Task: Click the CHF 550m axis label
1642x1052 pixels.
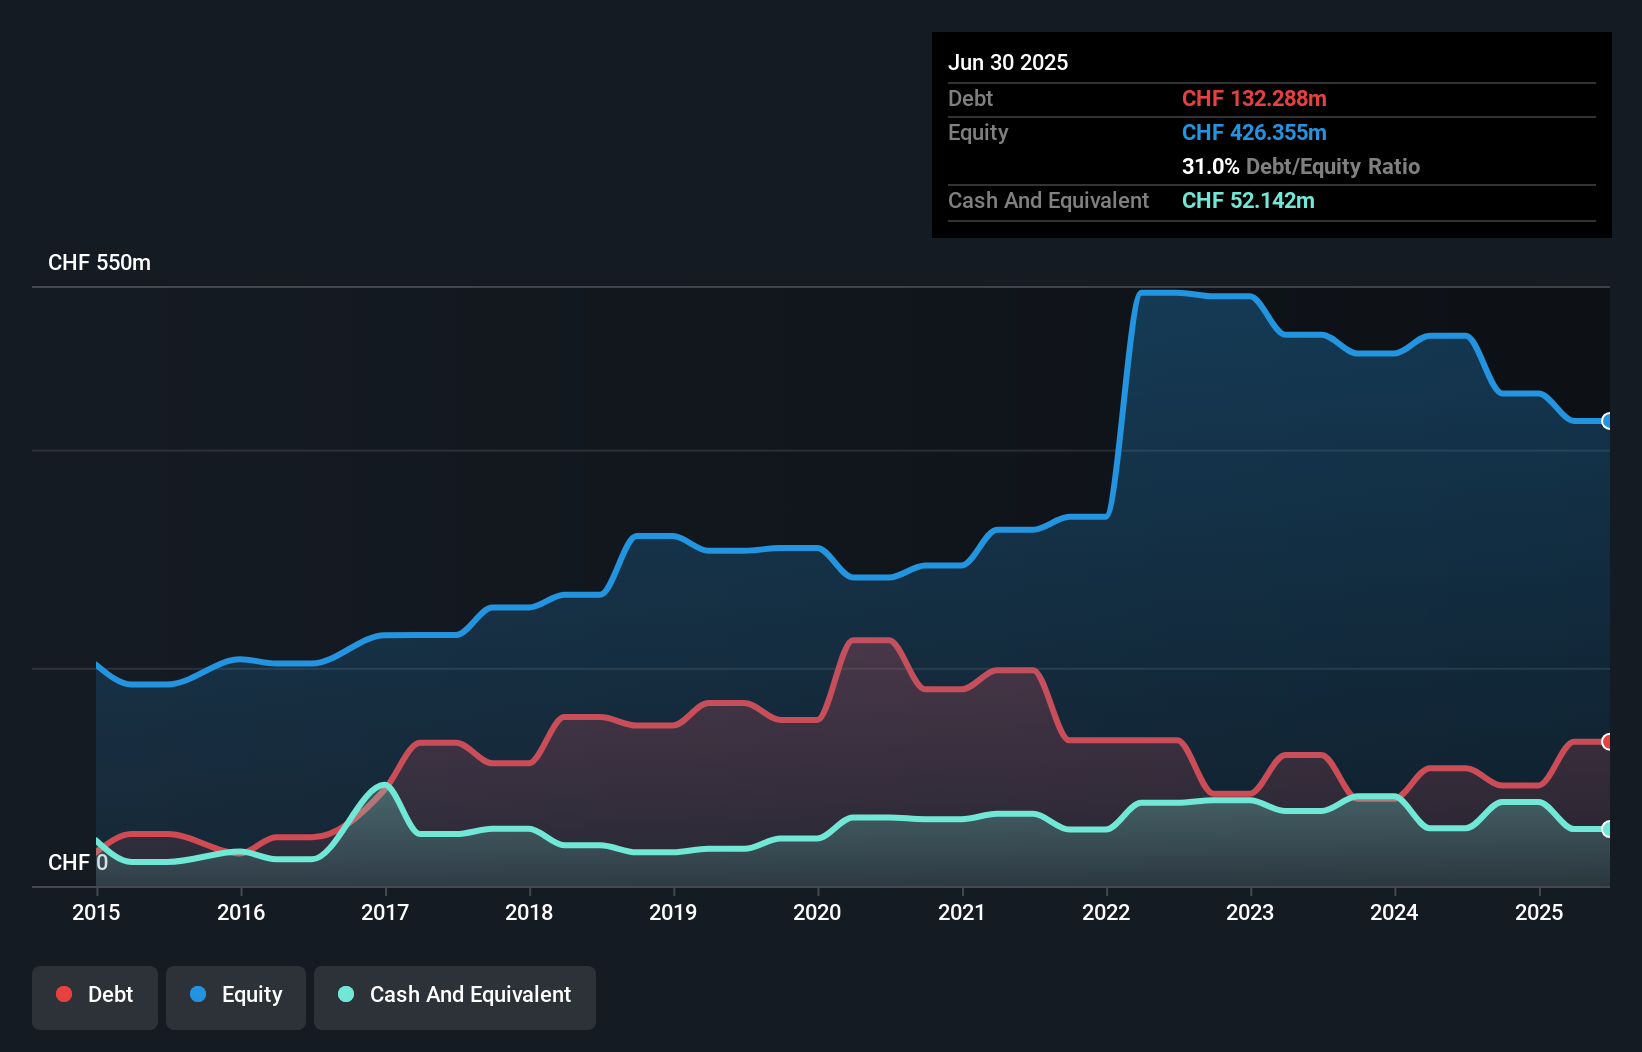Action: (100, 262)
